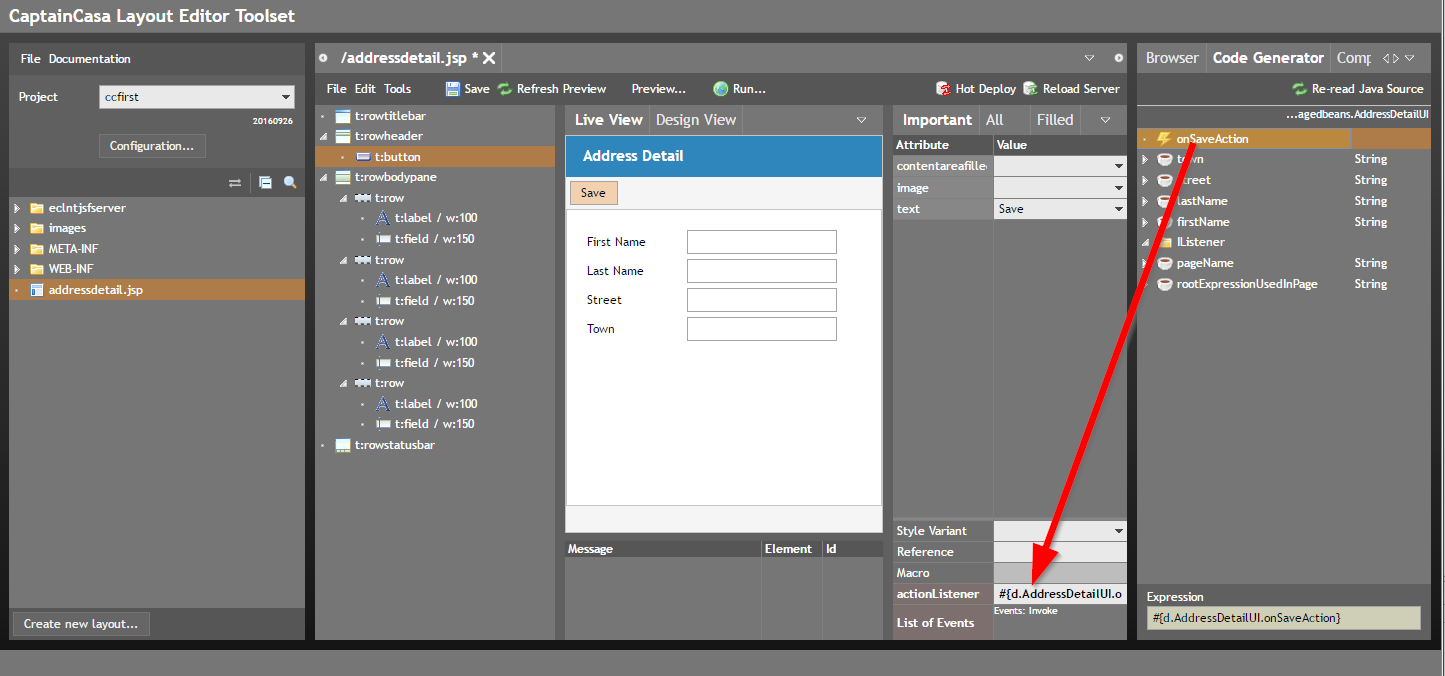
Task: Switch to the Browser tab
Action: [1172, 58]
